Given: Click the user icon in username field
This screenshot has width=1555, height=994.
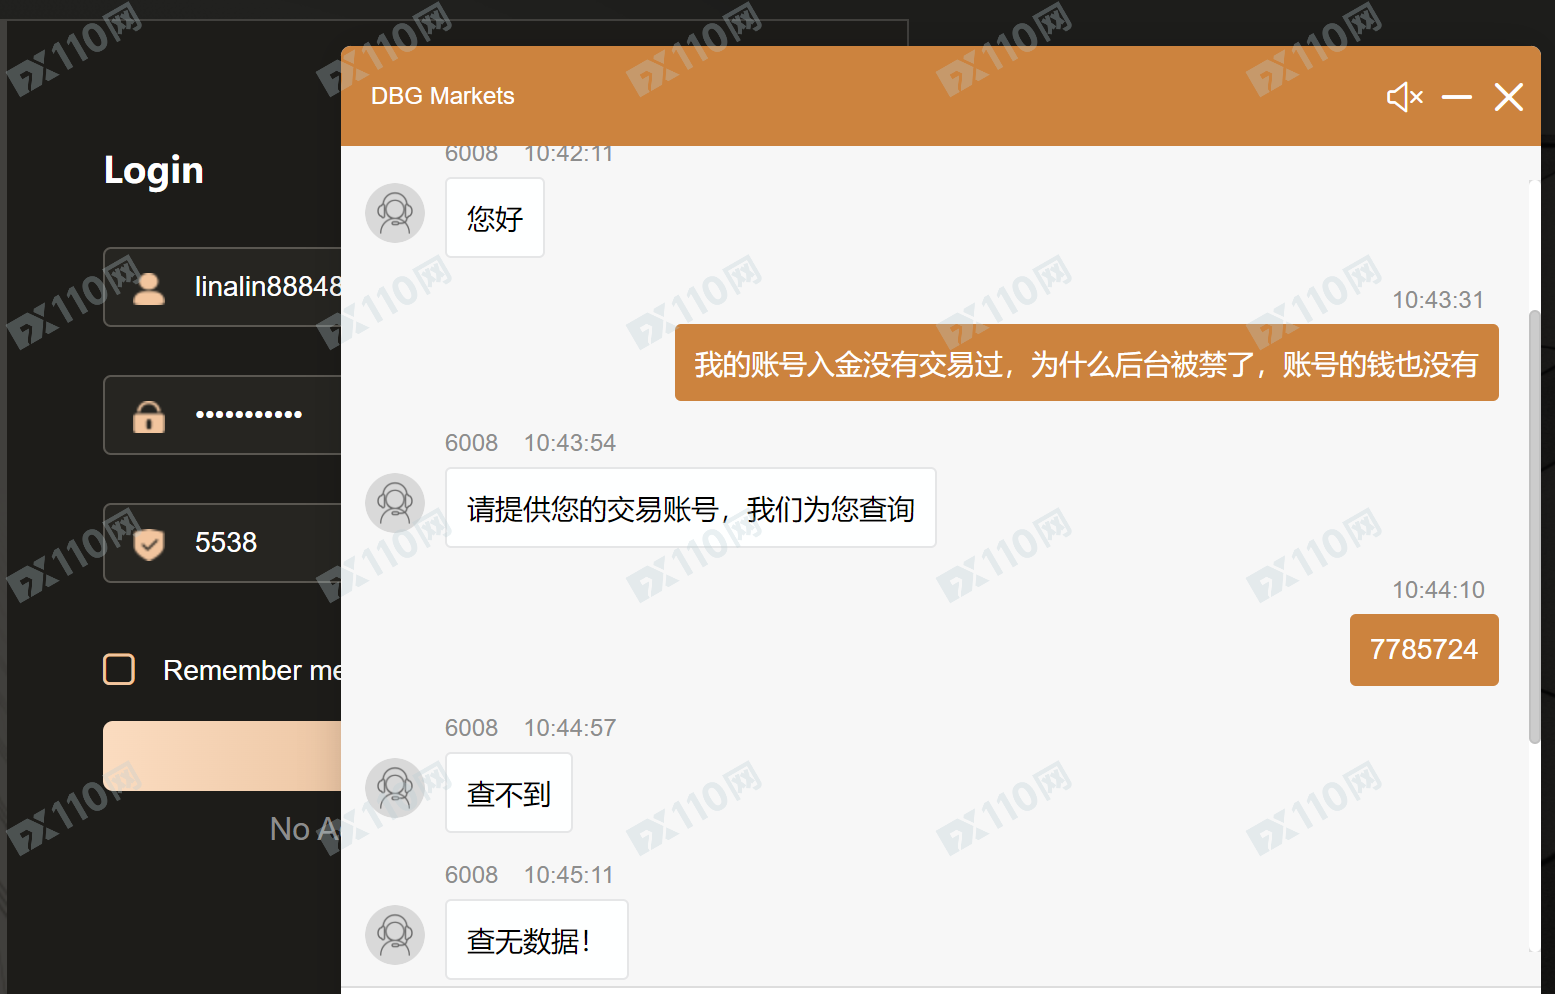Looking at the screenshot, I should 149,288.
